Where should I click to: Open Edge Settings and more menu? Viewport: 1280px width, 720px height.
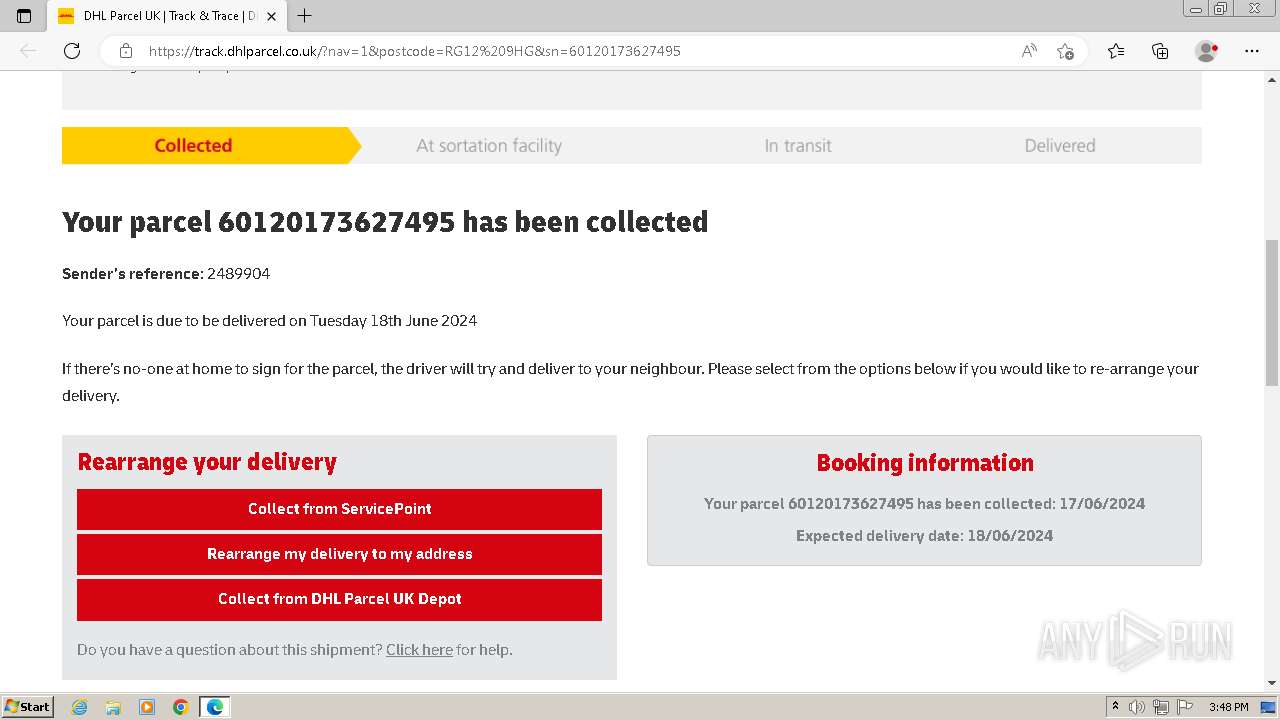pyautogui.click(x=1251, y=51)
